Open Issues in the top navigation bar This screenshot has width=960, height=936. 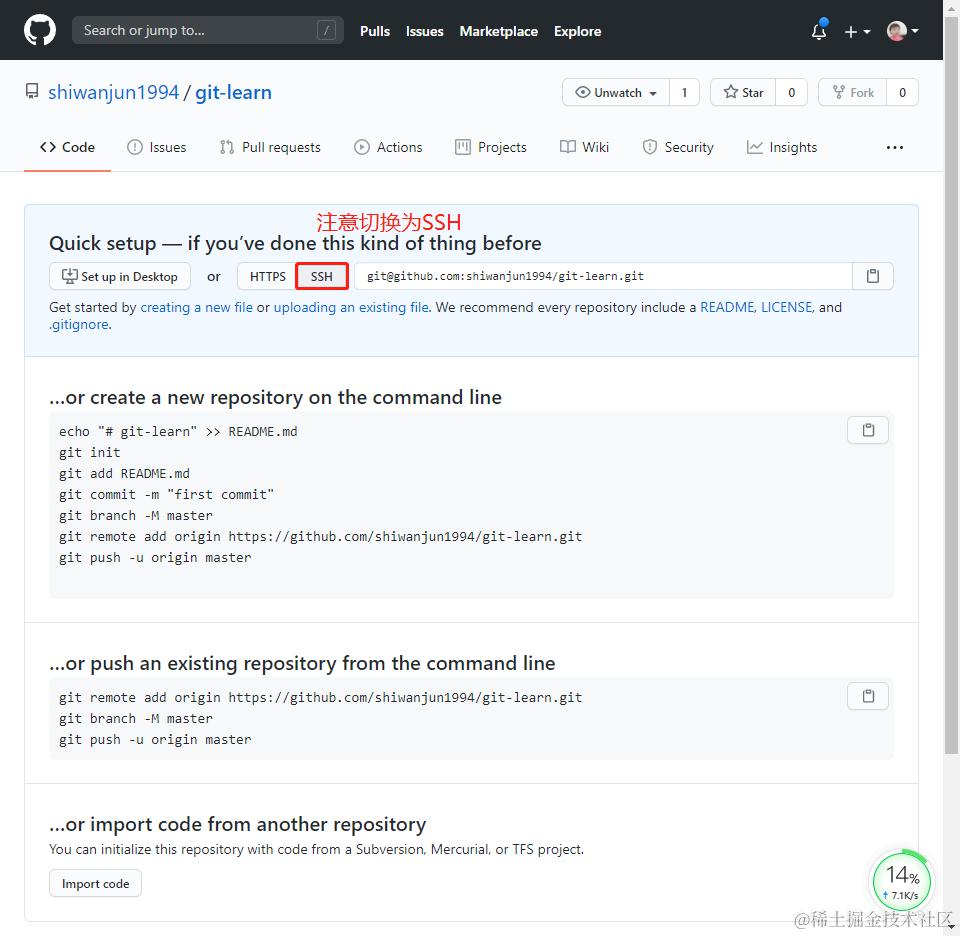(x=424, y=31)
